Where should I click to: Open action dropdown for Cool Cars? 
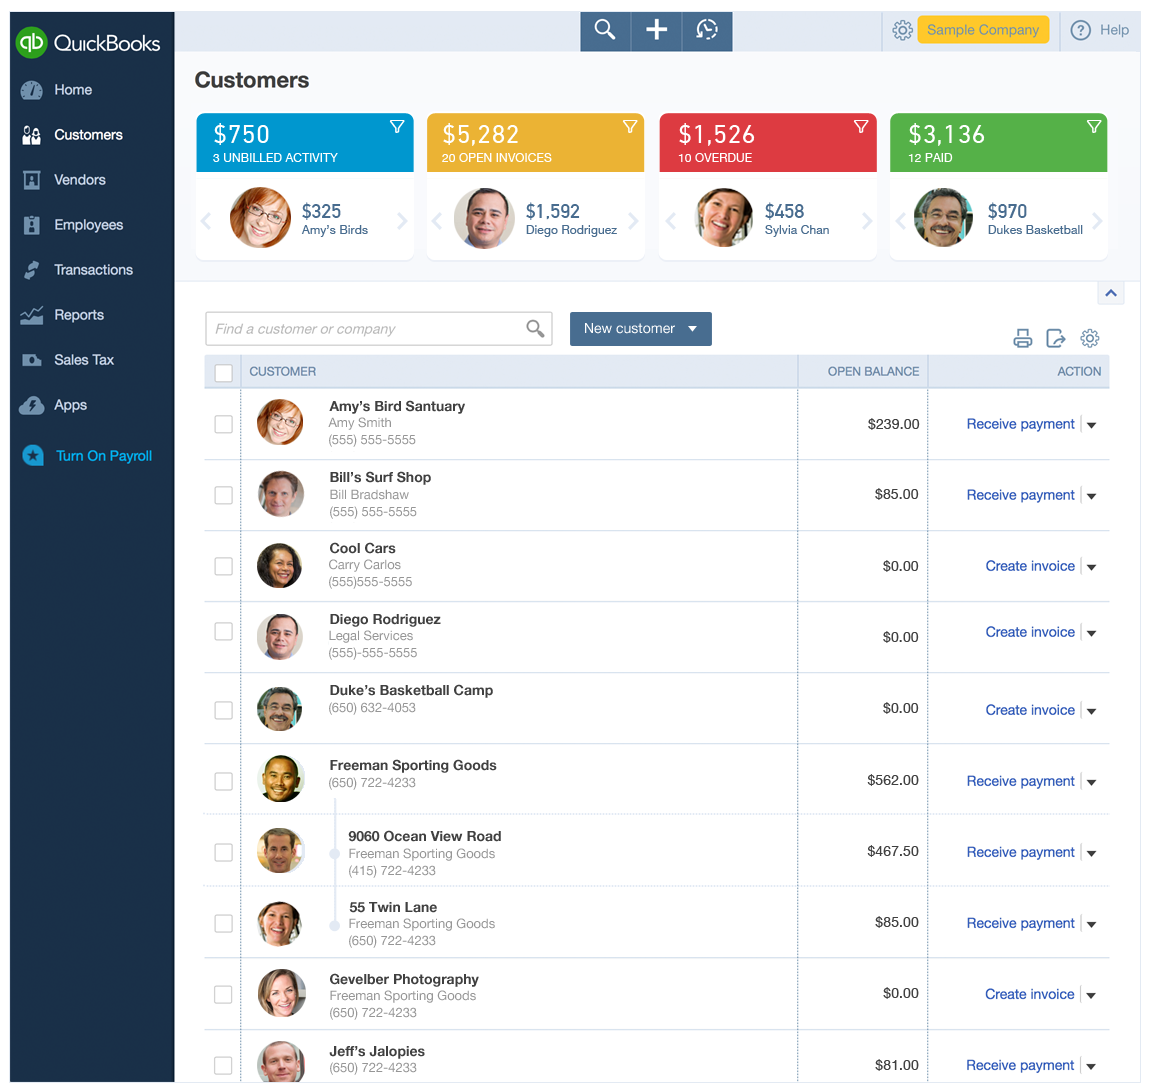click(1091, 567)
